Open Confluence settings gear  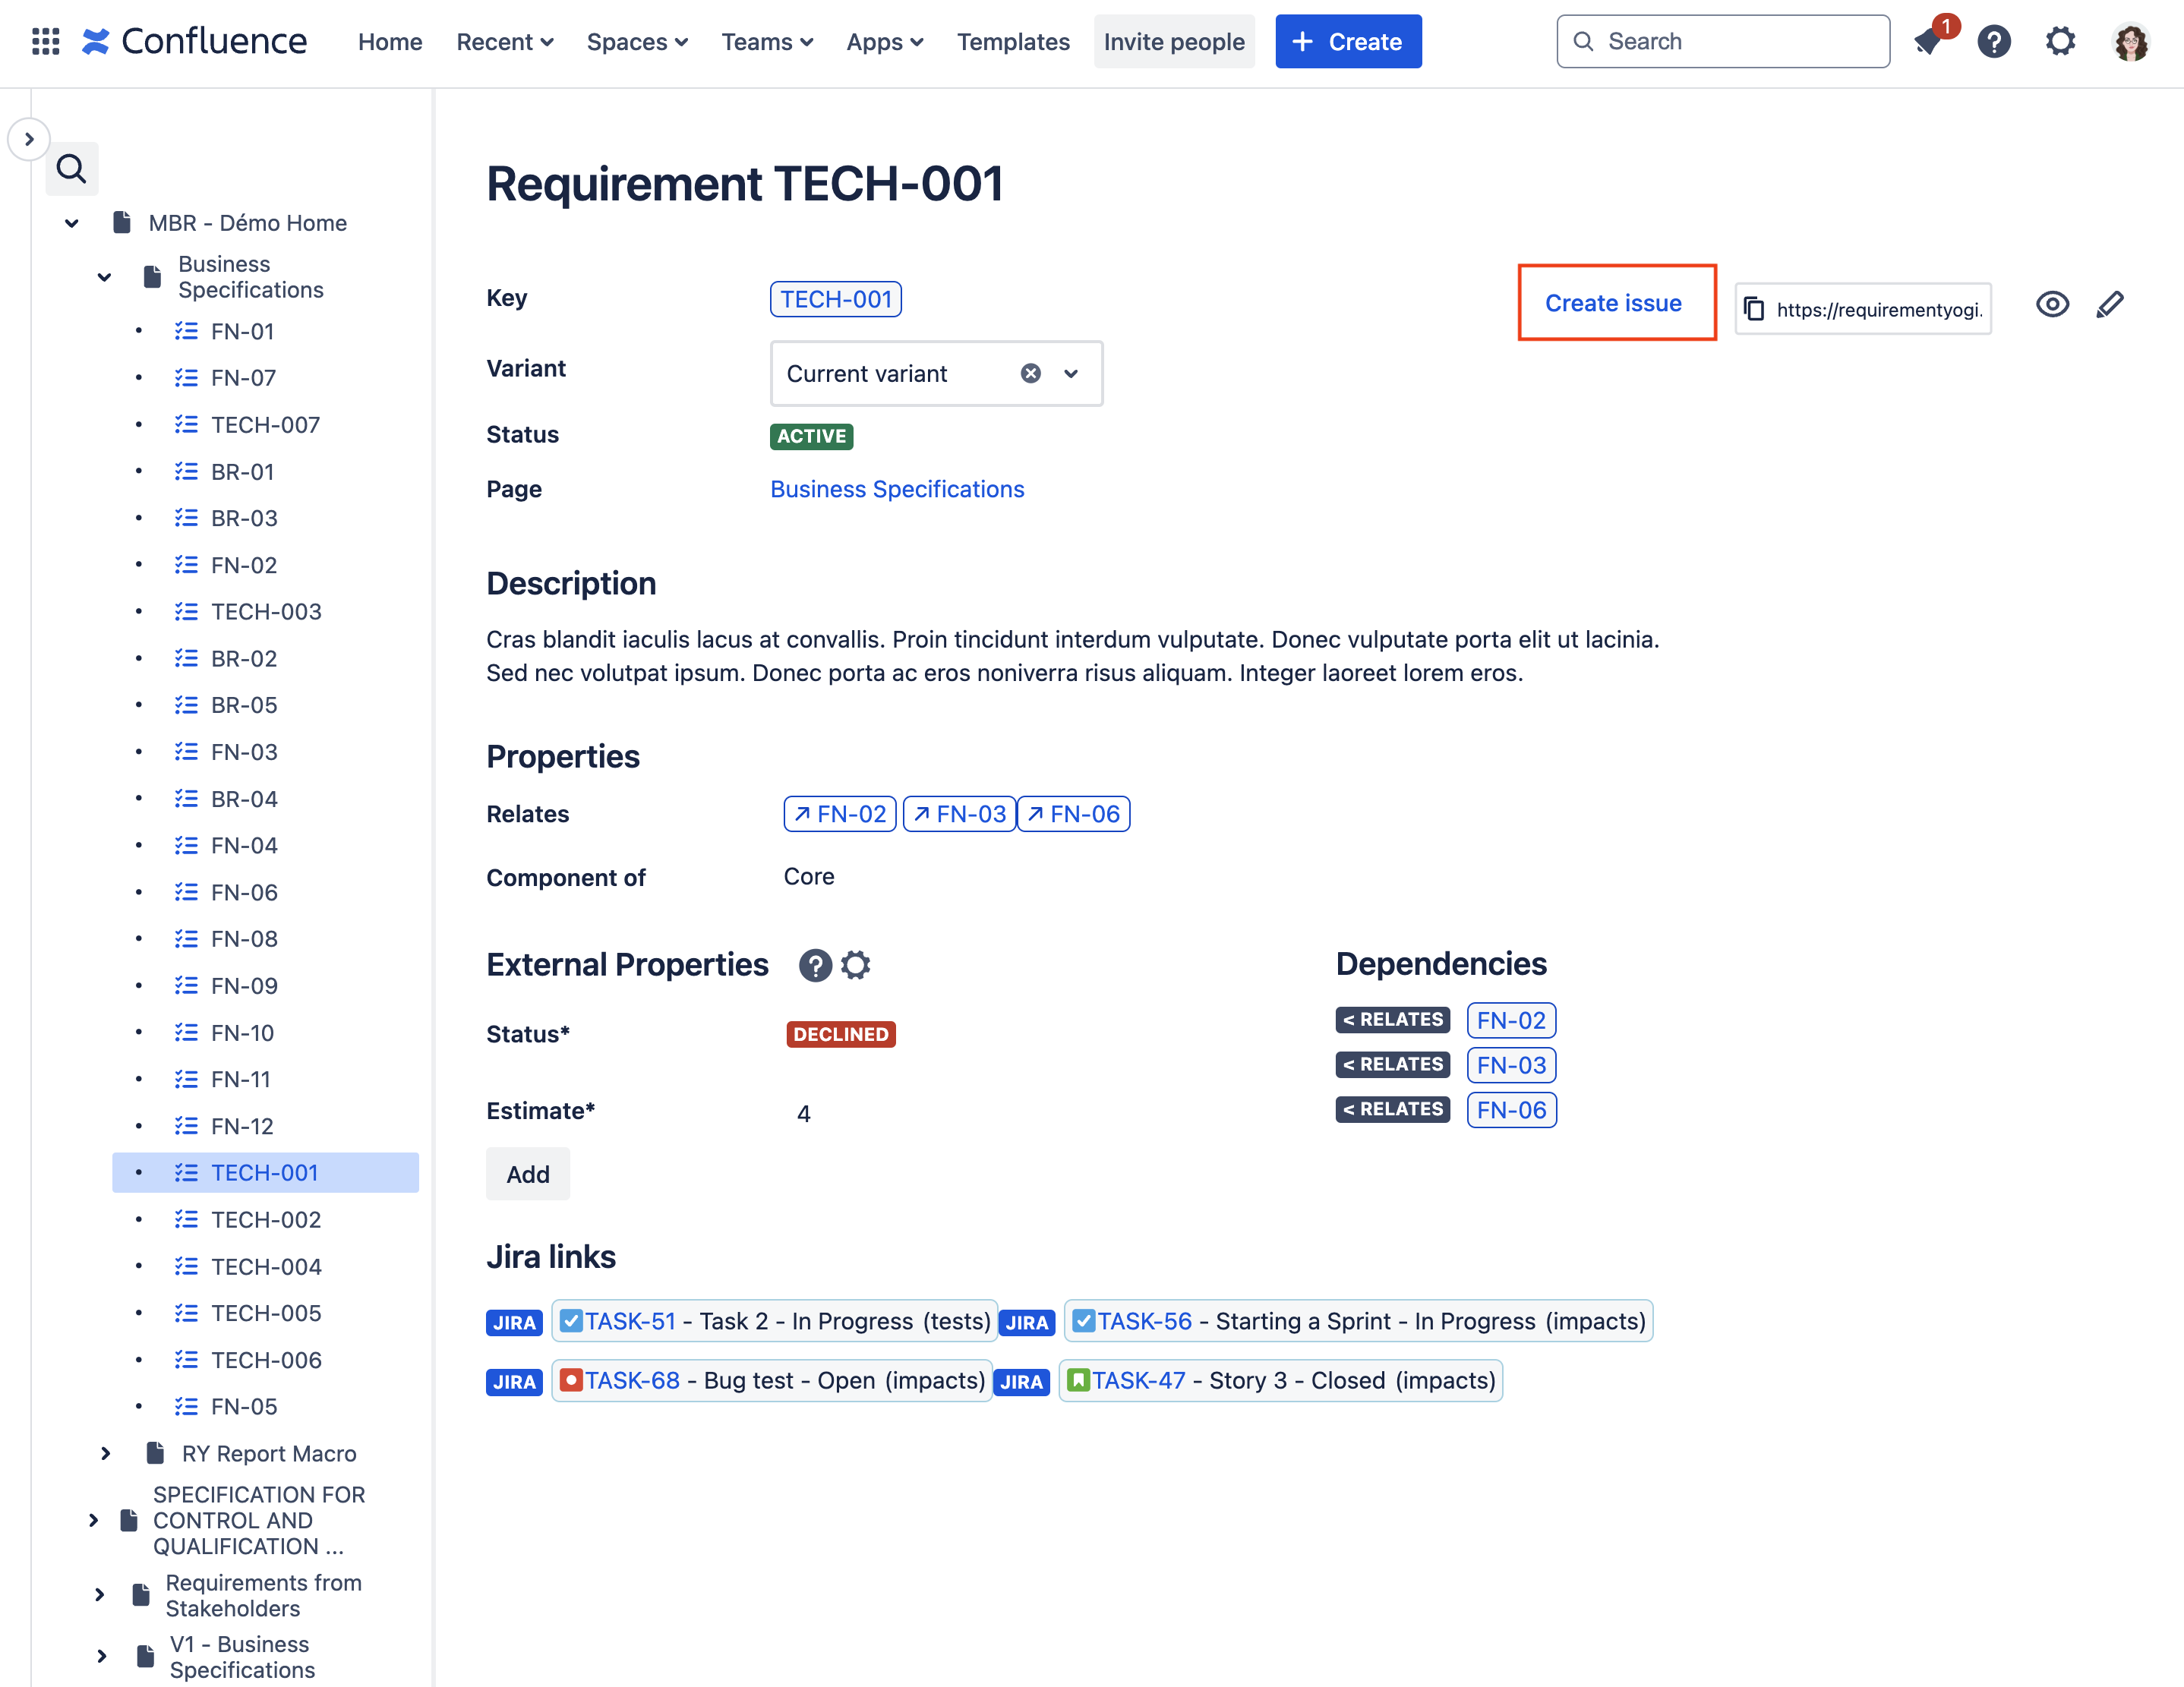click(2060, 41)
